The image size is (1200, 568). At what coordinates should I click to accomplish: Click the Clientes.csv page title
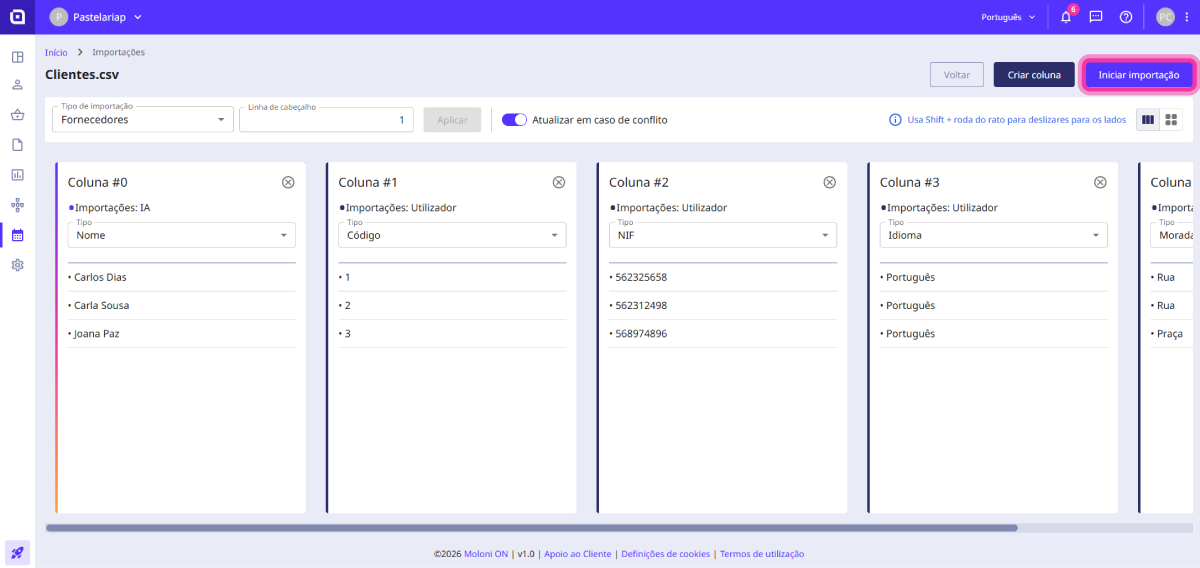click(x=82, y=74)
